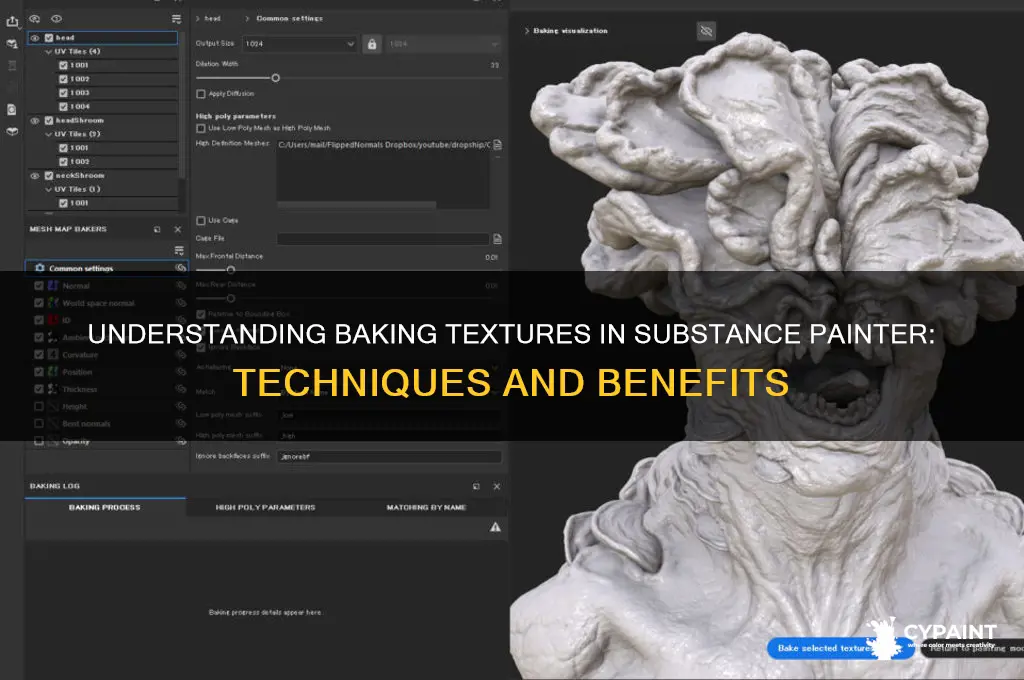The width and height of the screenshot is (1024, 680).
Task: Click the Dilation Width slider handle
Action: 276,78
